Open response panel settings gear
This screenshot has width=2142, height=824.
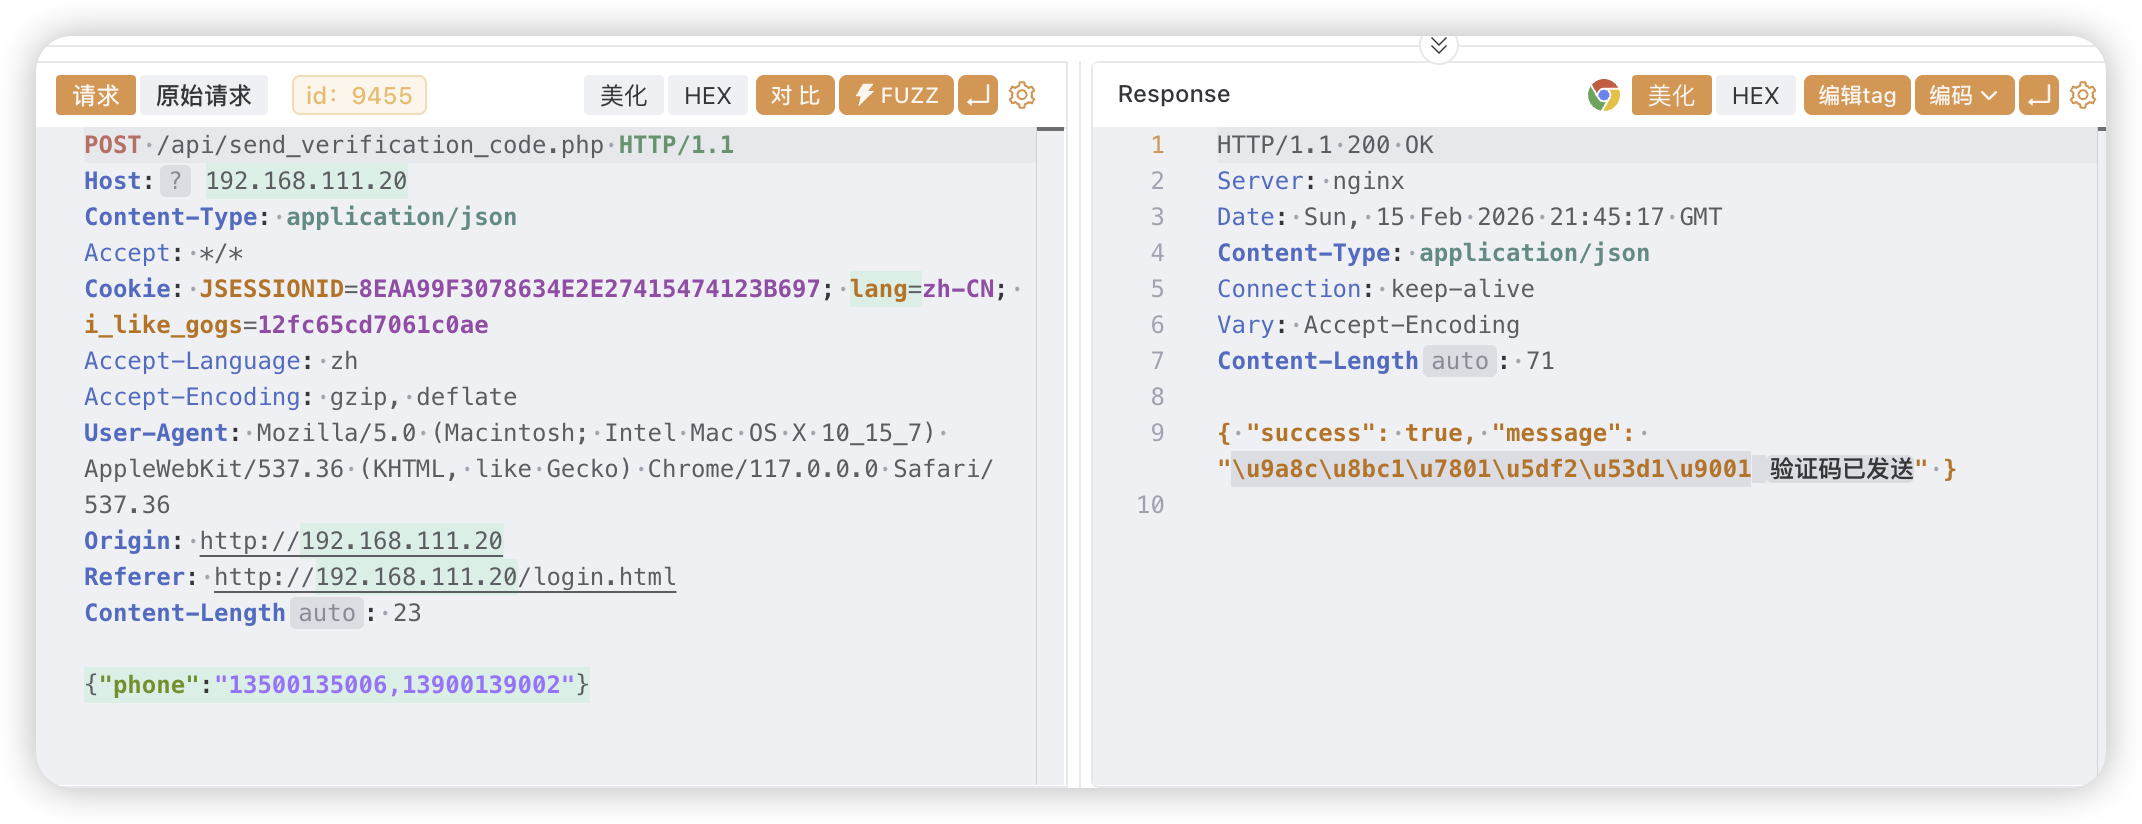(2082, 95)
